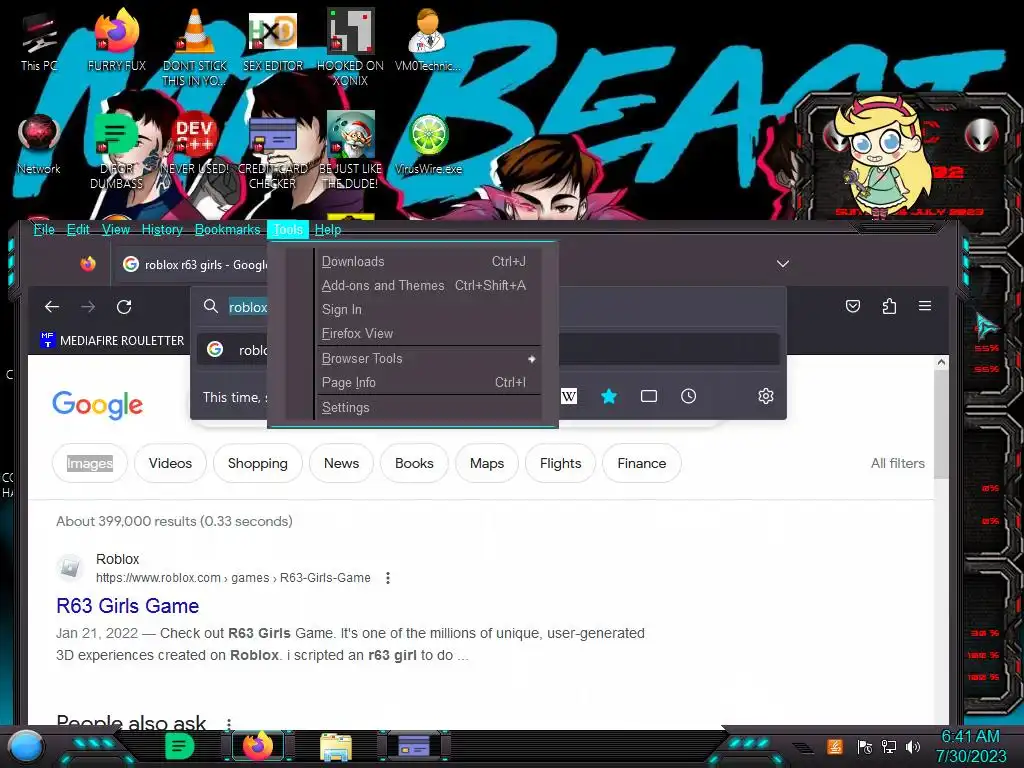The image size is (1024, 768).
Task: Search Wikipedia with the W icon
Action: (569, 396)
